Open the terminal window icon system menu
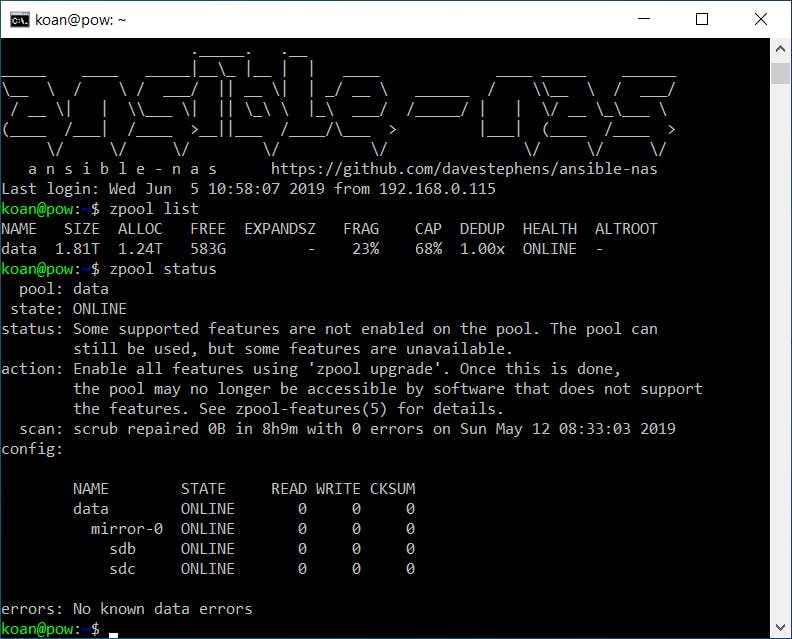Screen dimensions: 792x639 (x=19, y=20)
